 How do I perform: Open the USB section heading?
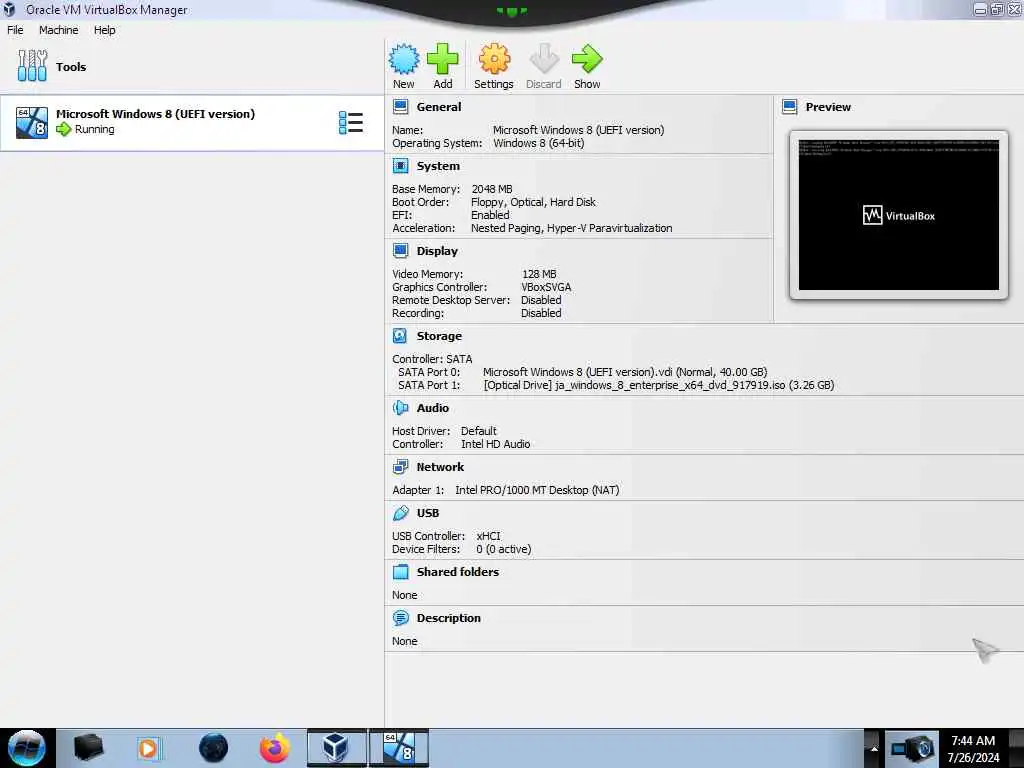(x=428, y=513)
